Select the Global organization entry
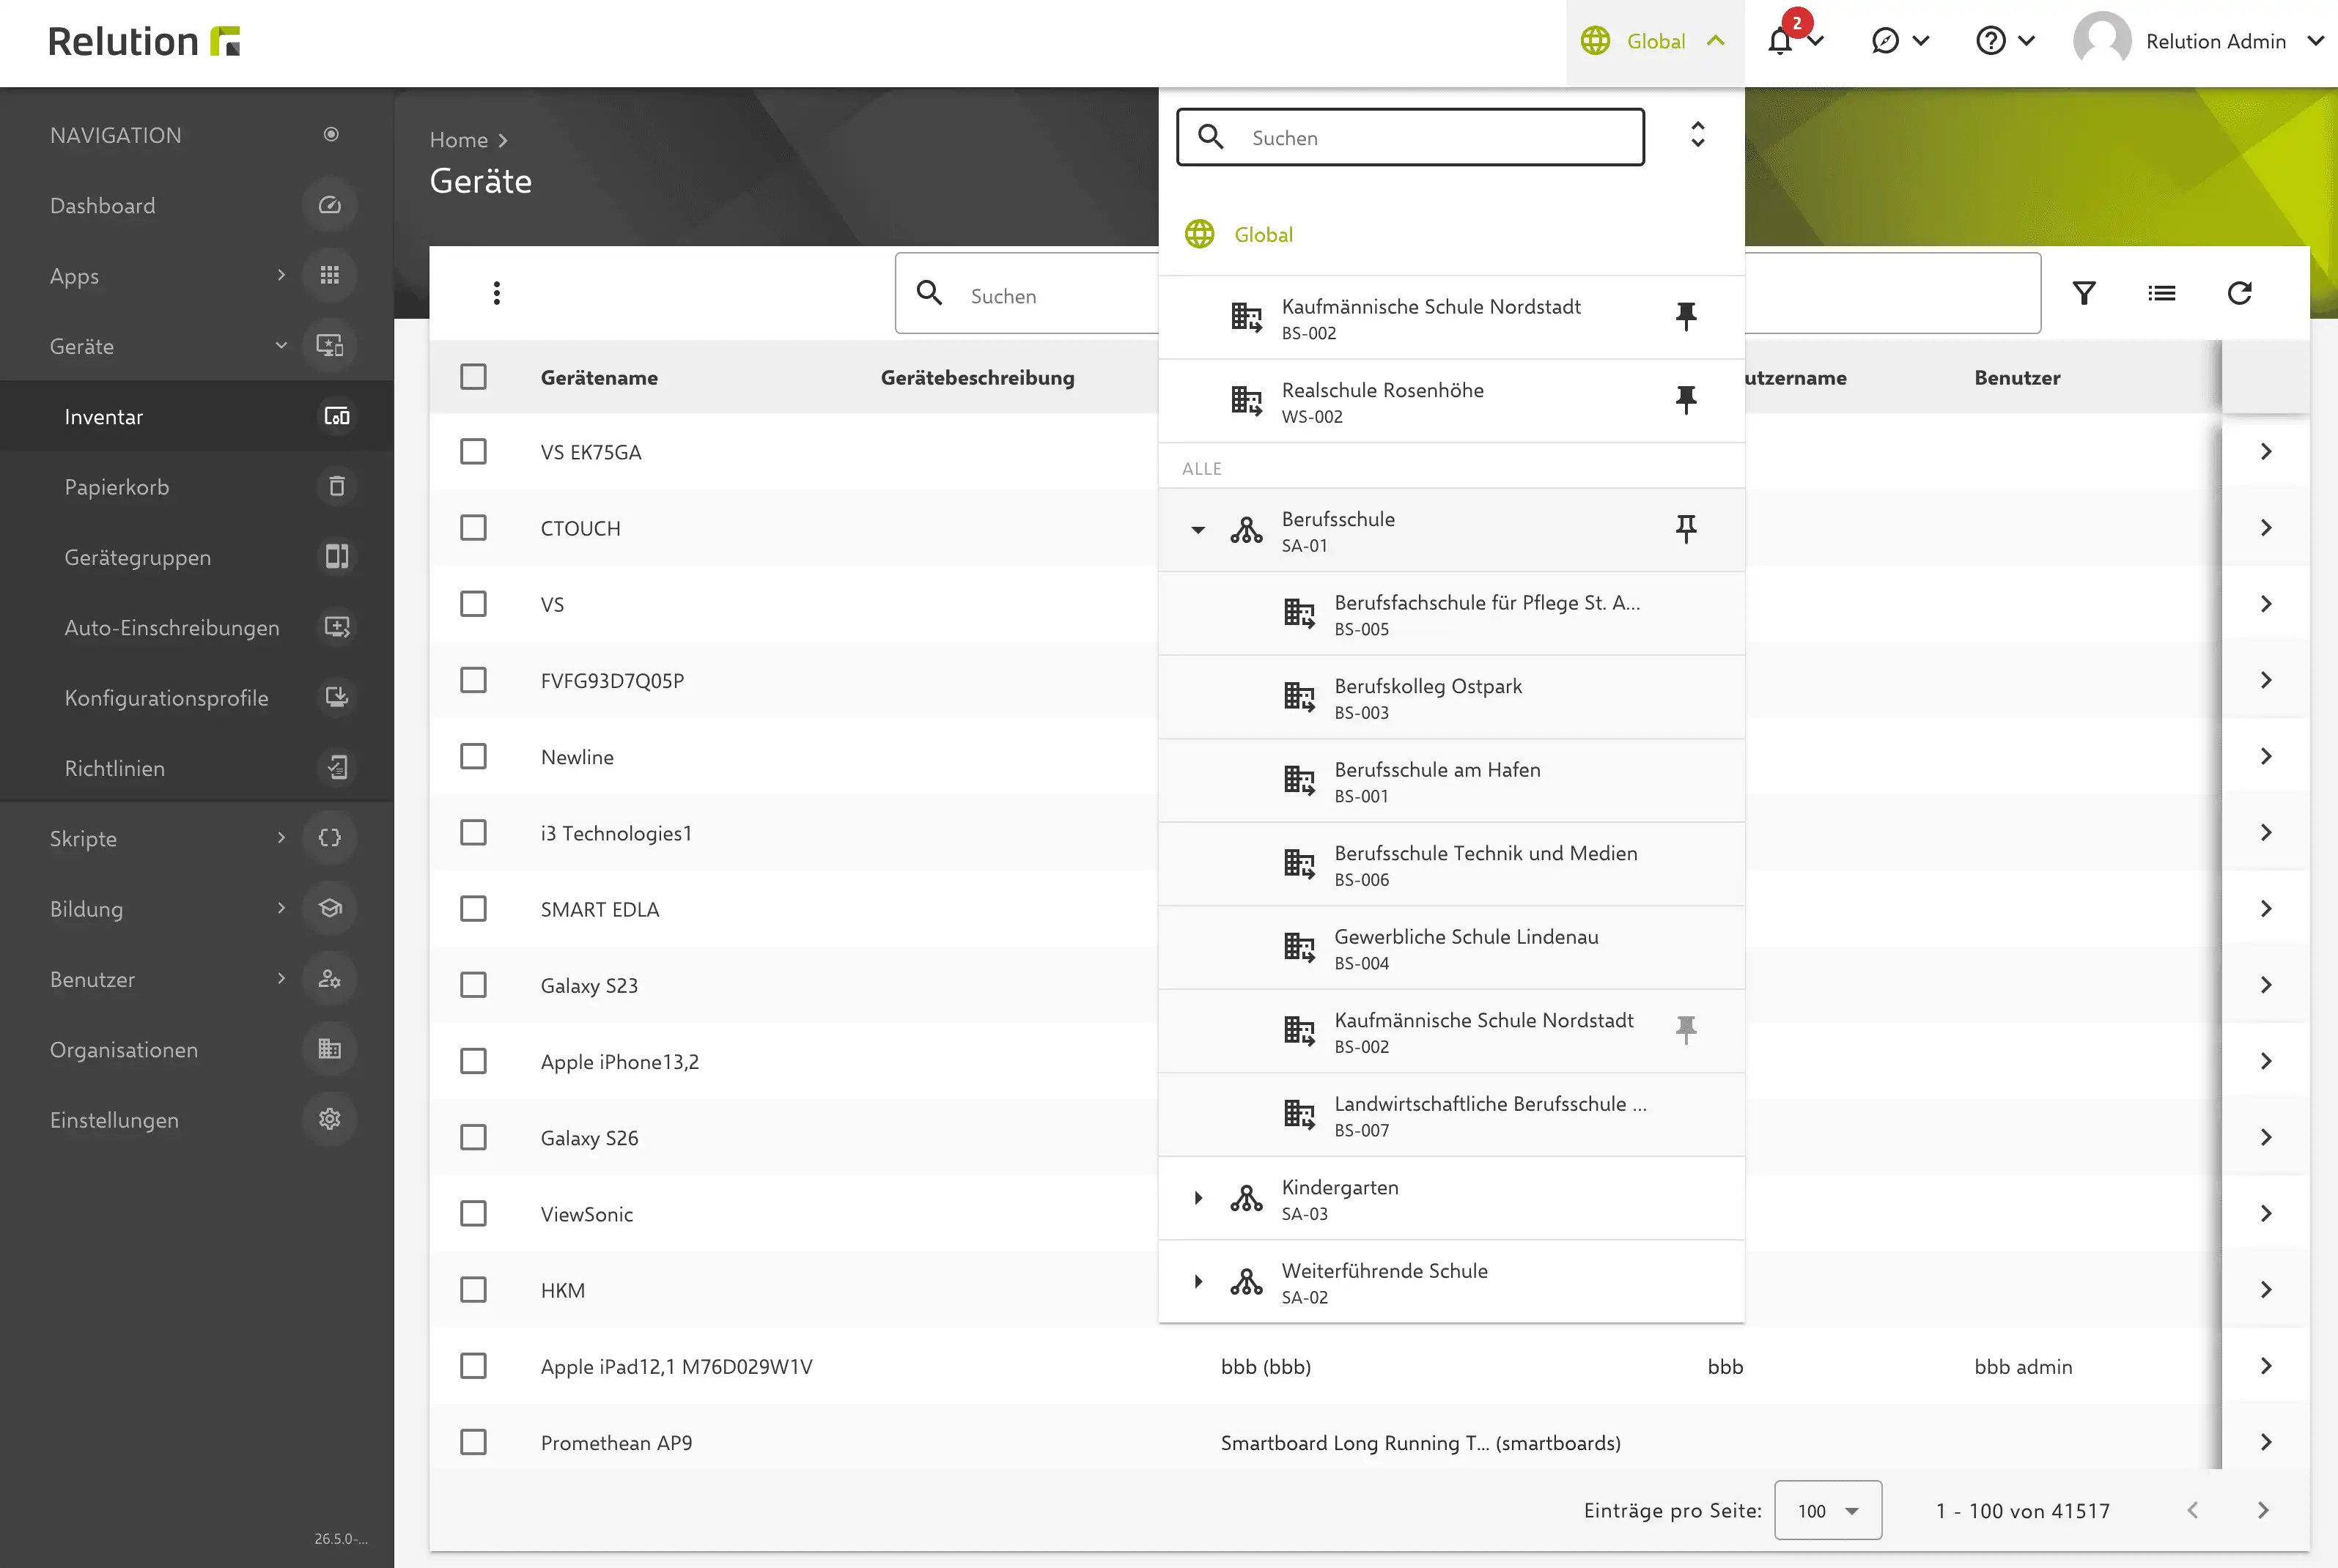 click(1452, 234)
